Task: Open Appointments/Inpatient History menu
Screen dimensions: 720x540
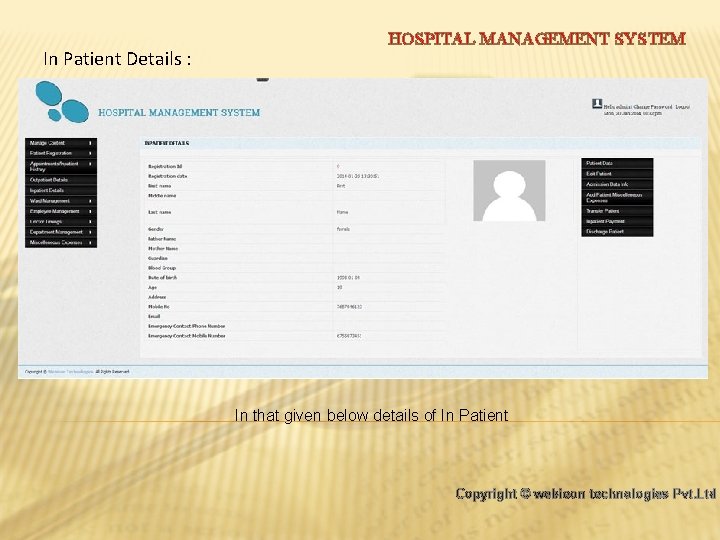Action: click(61, 166)
